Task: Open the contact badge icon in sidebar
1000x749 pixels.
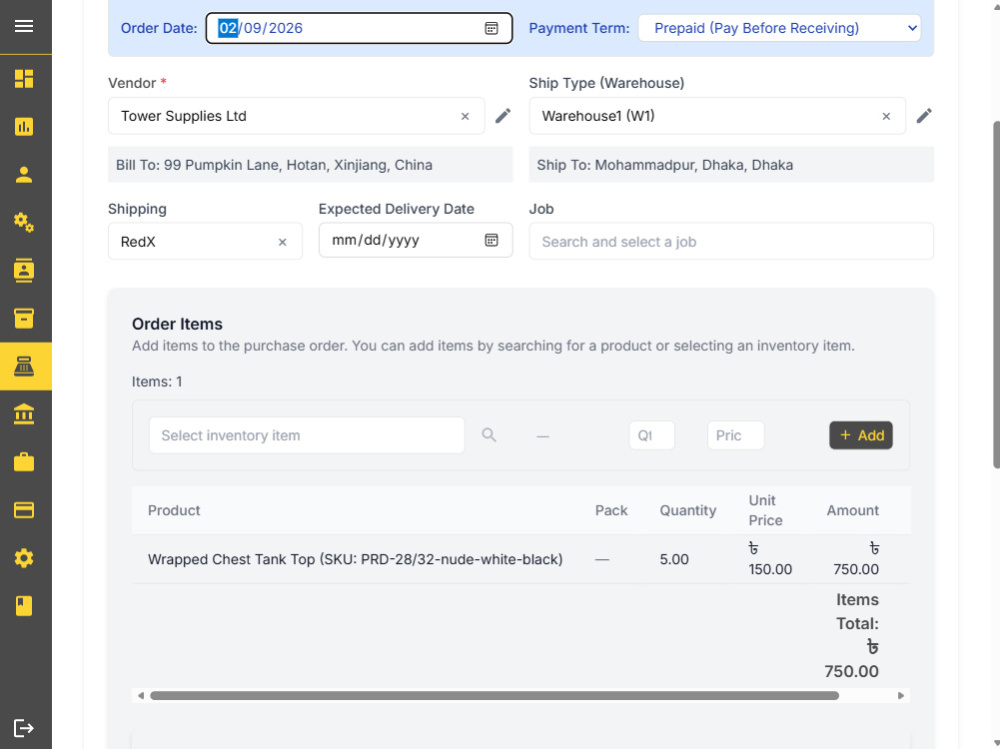Action: [x=24, y=271]
